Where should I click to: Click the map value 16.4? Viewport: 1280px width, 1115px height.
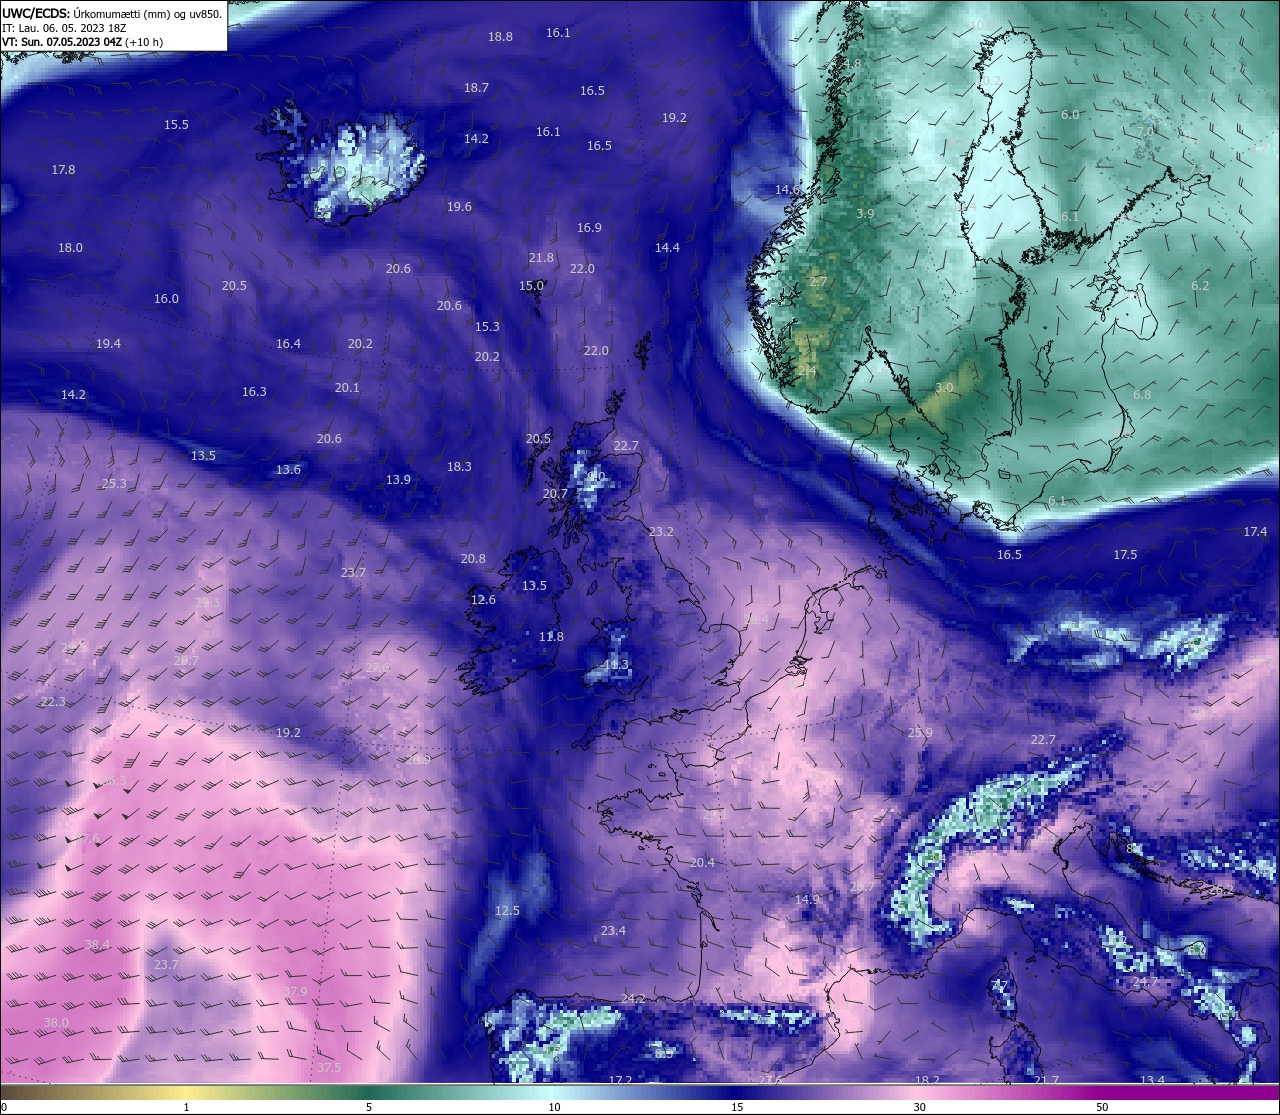point(288,344)
